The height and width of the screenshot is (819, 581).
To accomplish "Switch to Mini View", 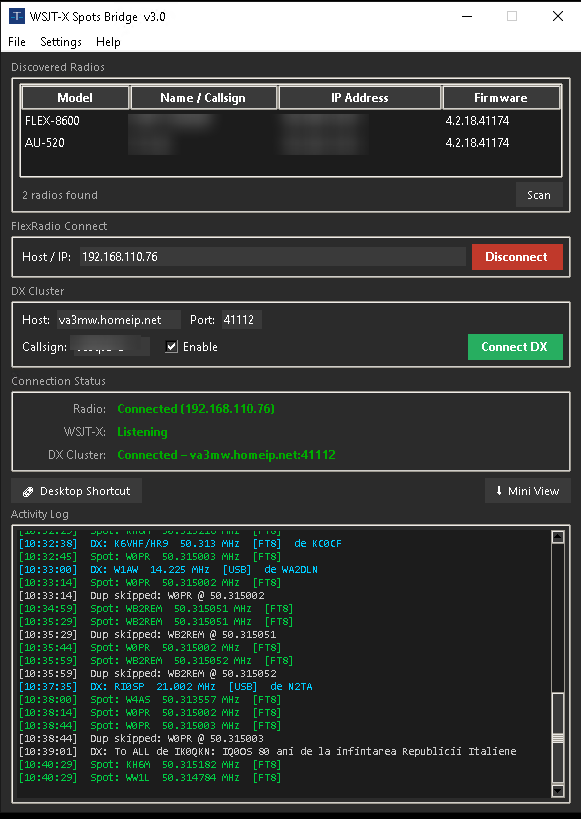I will coord(528,491).
